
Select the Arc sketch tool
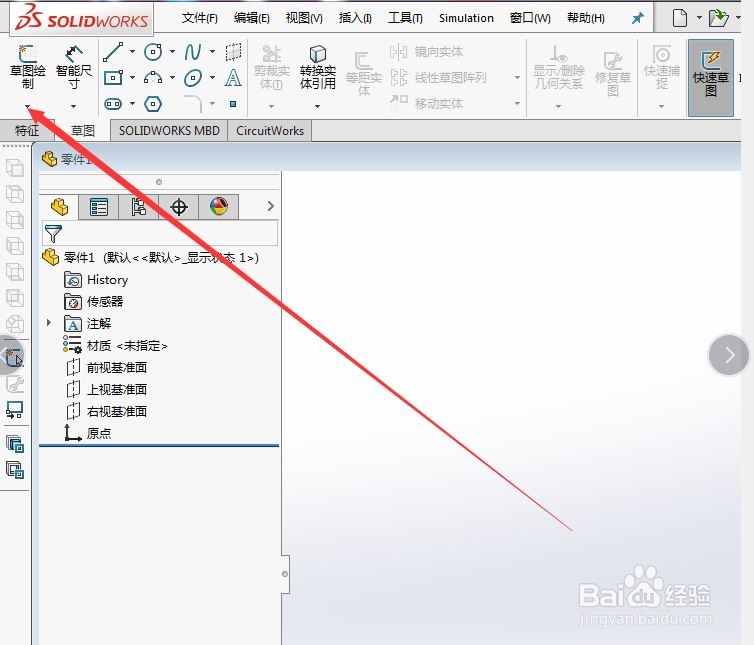pos(153,77)
